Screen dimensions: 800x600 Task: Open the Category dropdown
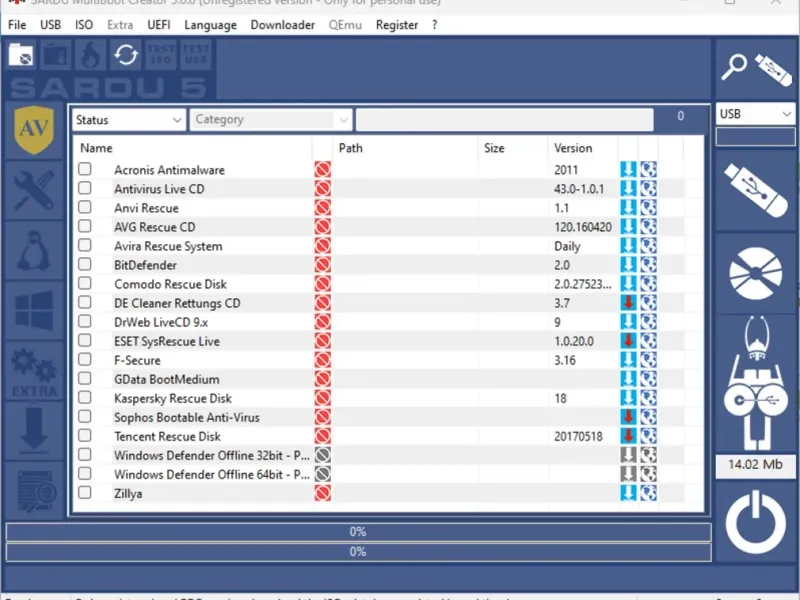271,120
